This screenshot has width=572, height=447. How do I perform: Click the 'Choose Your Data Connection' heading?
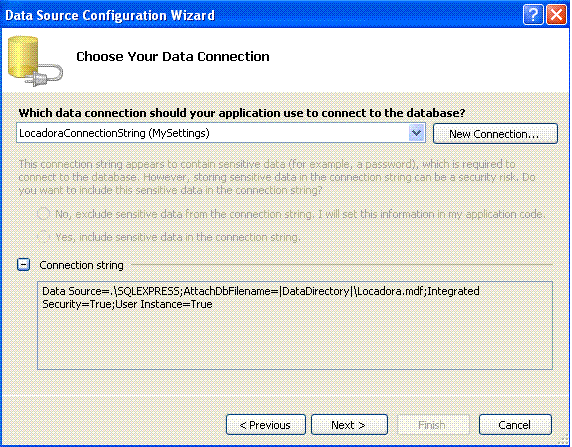[x=173, y=57]
